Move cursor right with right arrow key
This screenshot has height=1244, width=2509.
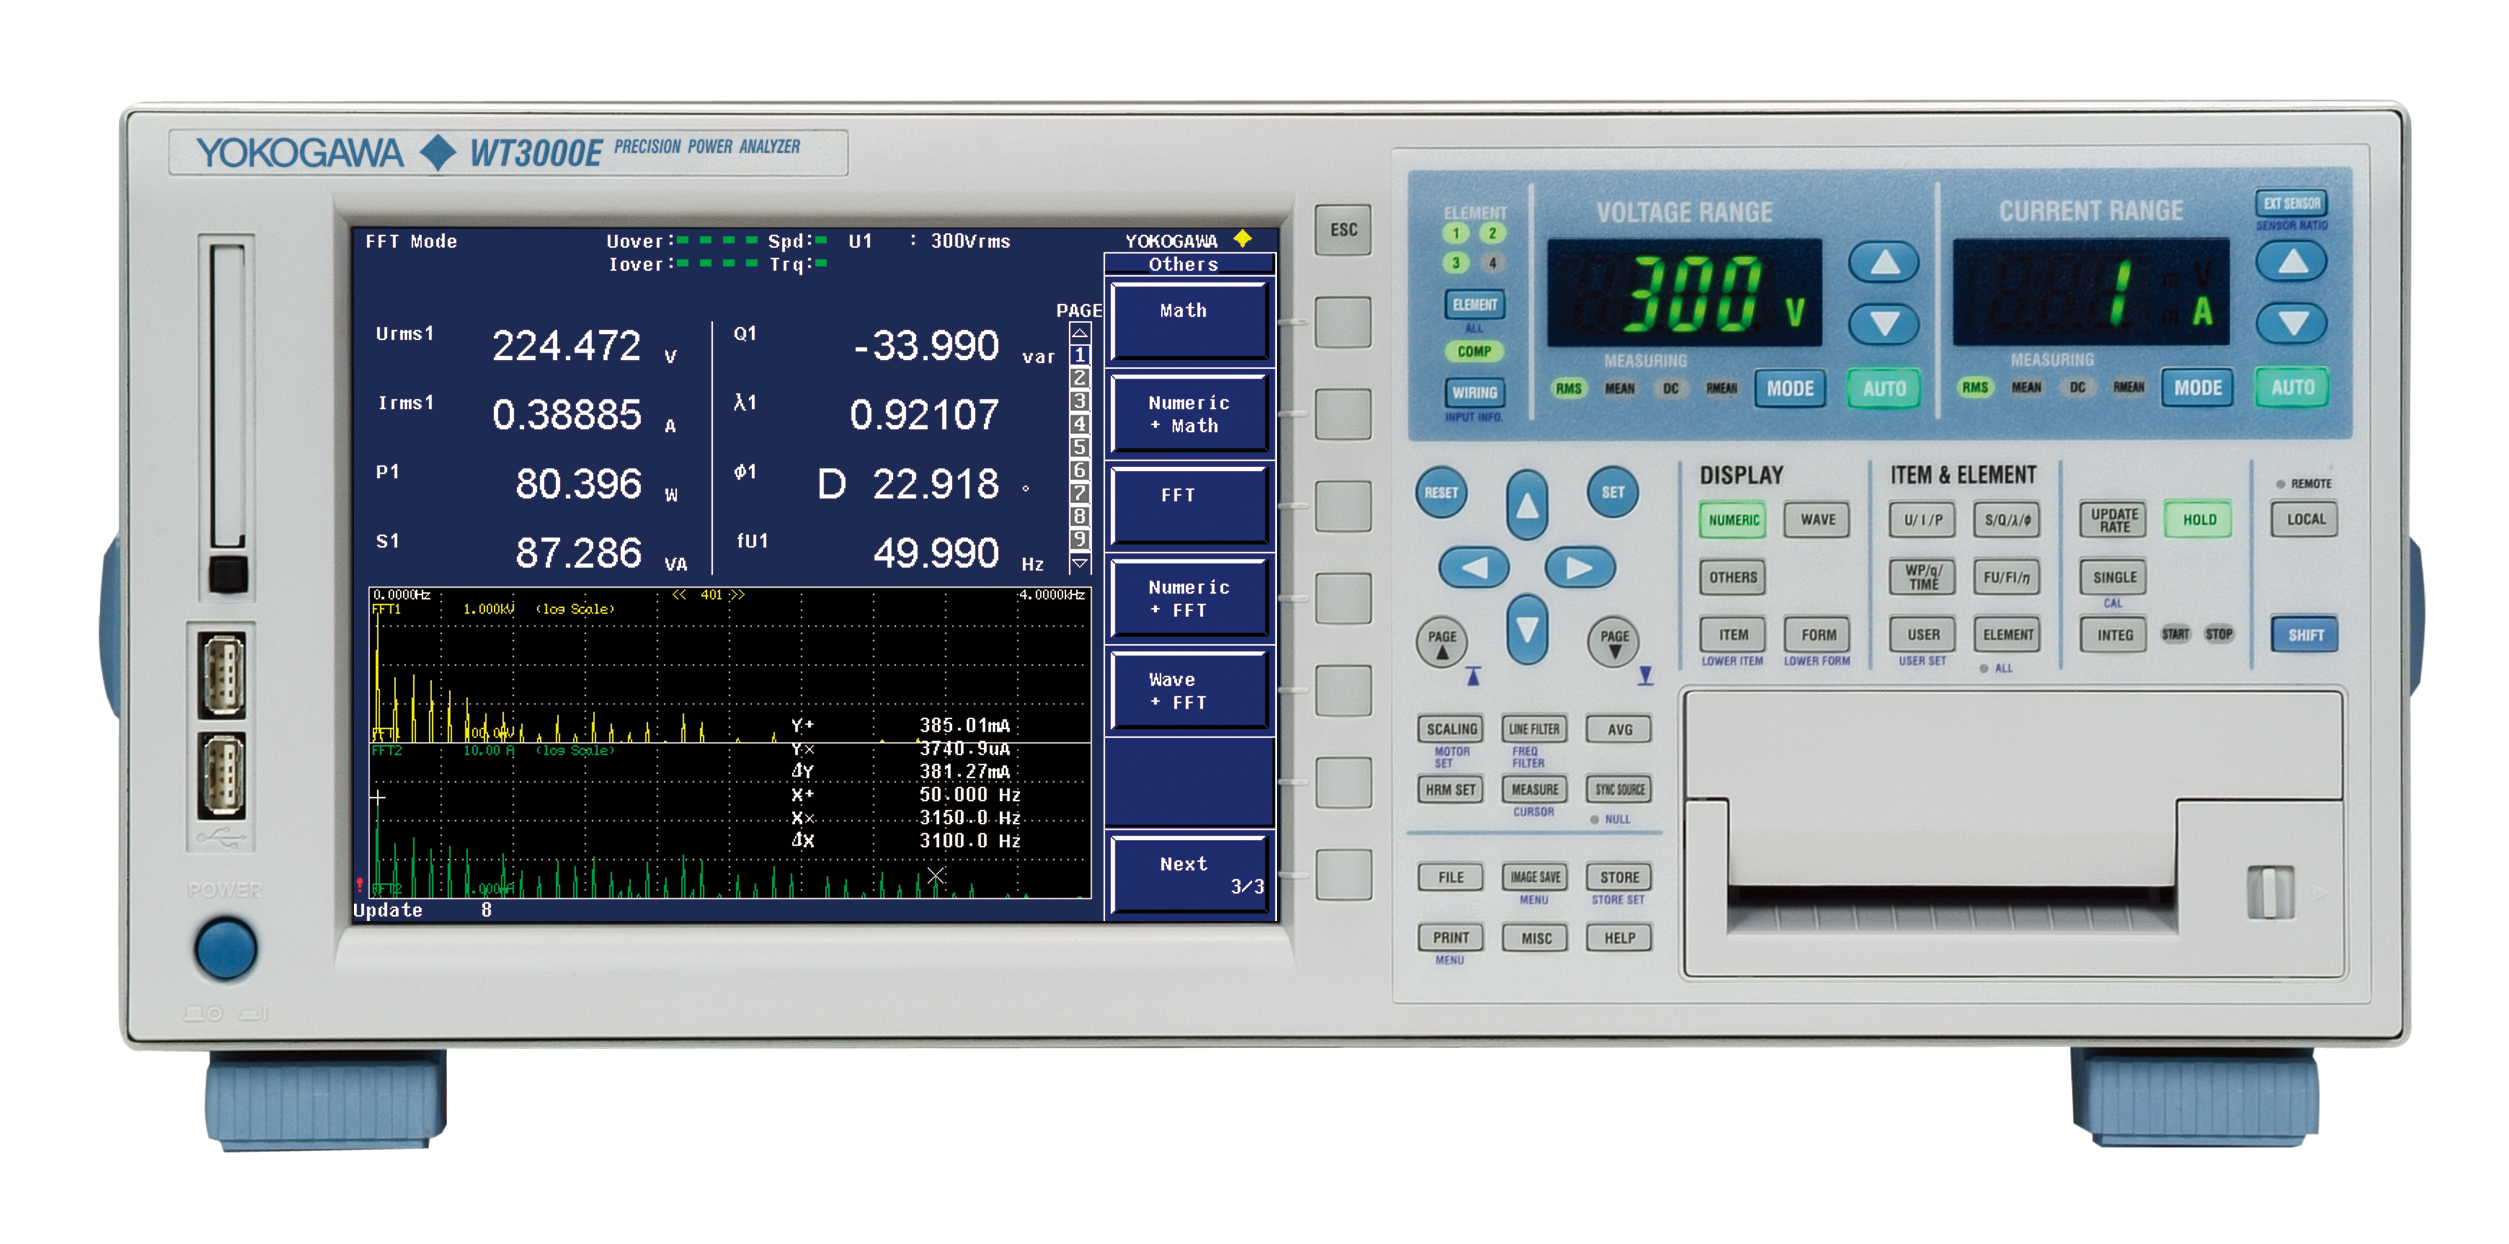[x=1579, y=568]
